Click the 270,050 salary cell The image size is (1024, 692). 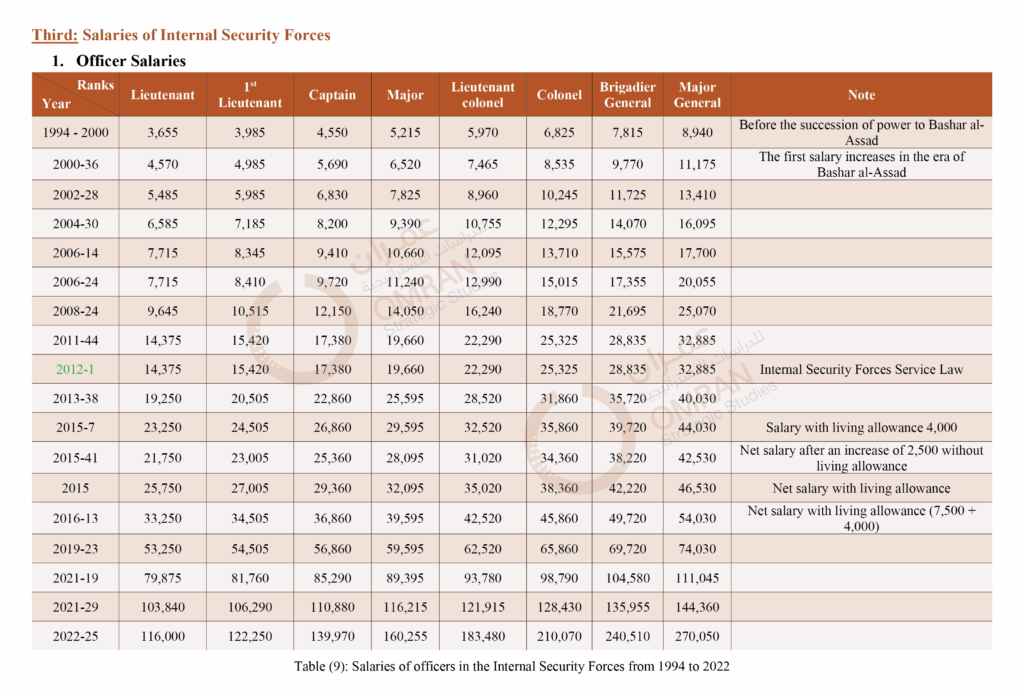point(697,636)
